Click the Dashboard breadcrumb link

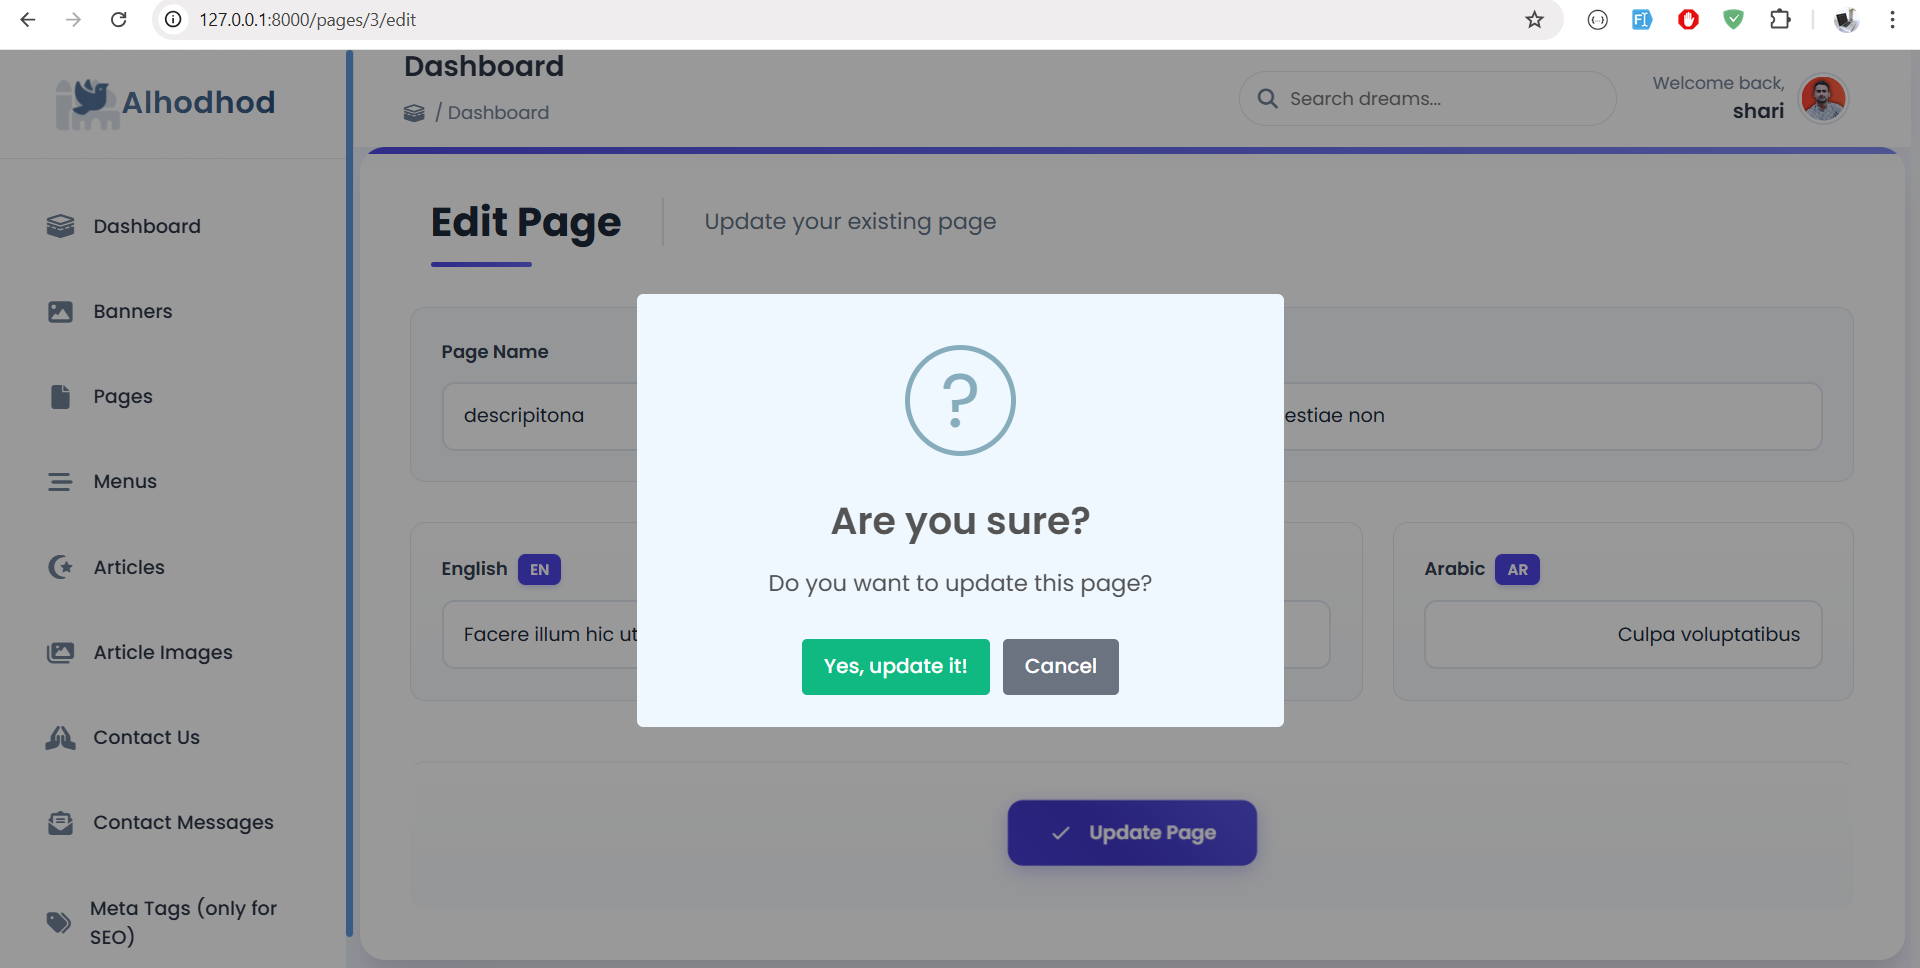[x=498, y=113]
